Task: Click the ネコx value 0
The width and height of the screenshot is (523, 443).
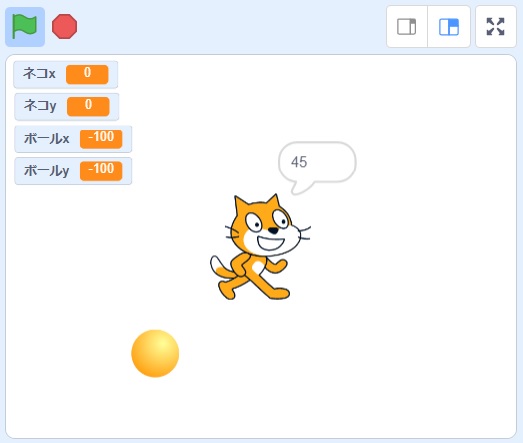Action: click(87, 74)
